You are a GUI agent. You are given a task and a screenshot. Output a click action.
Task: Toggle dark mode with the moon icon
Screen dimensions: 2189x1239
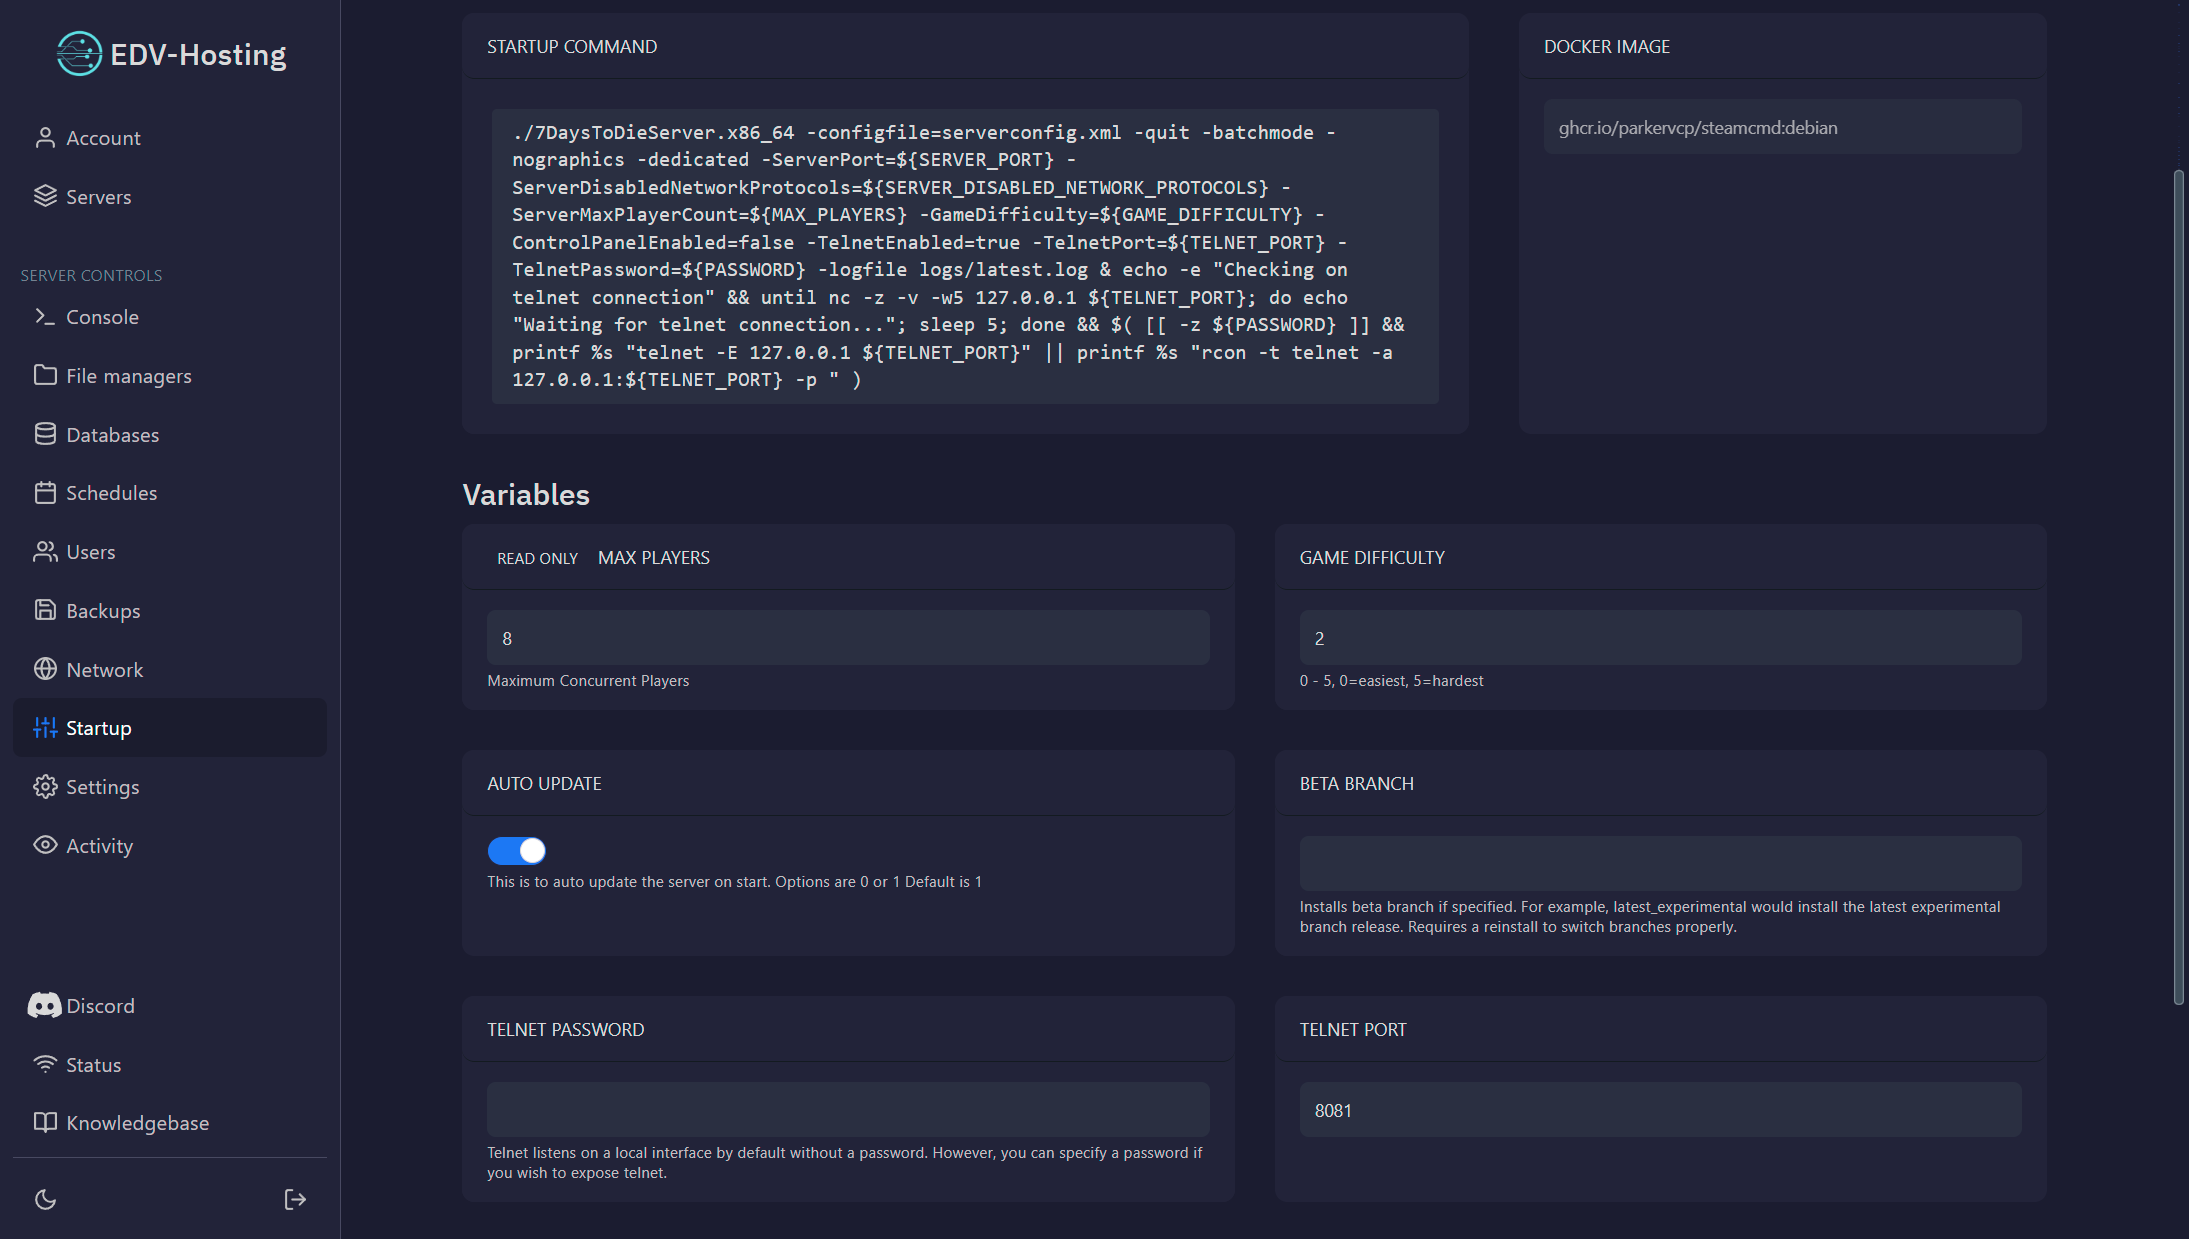point(45,1199)
